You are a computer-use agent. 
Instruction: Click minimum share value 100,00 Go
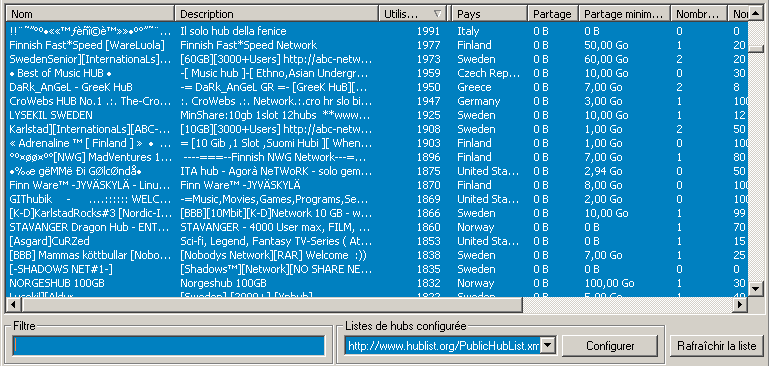pyautogui.click(x=609, y=283)
